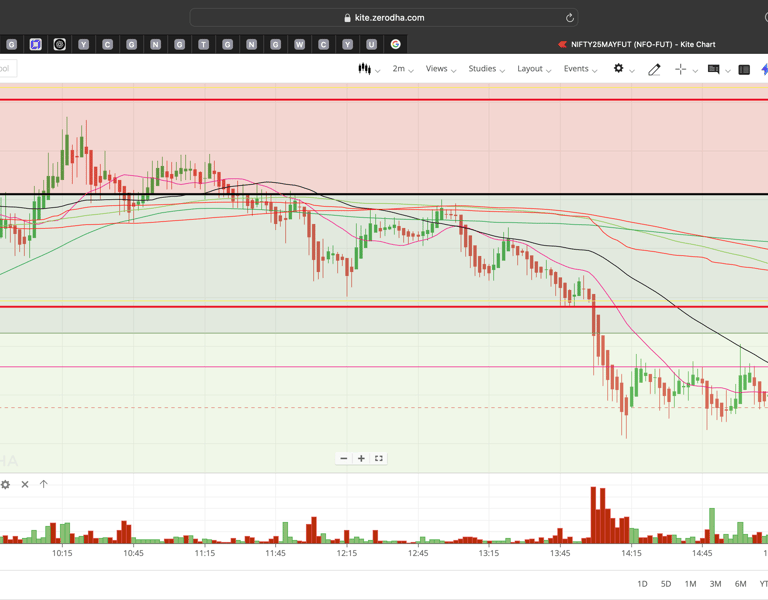Select the pink horizontal line drawing
The width and height of the screenshot is (768, 600).
[x=384, y=366]
